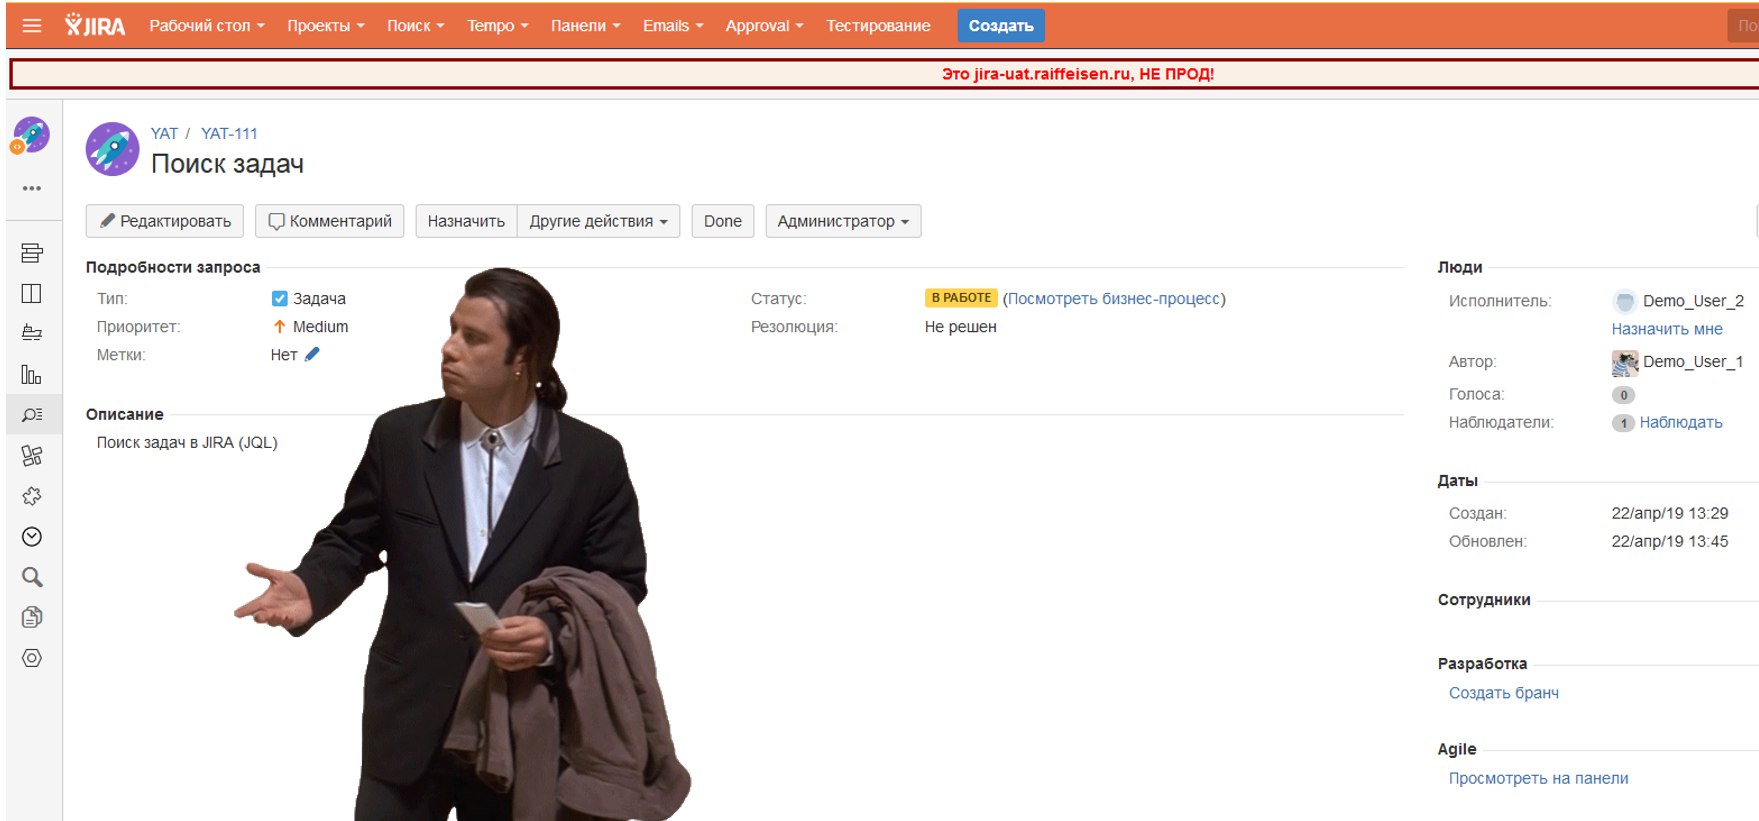The height and width of the screenshot is (821, 1759).
Task: Click the watchers count badge showing 1
Action: pos(1623,423)
